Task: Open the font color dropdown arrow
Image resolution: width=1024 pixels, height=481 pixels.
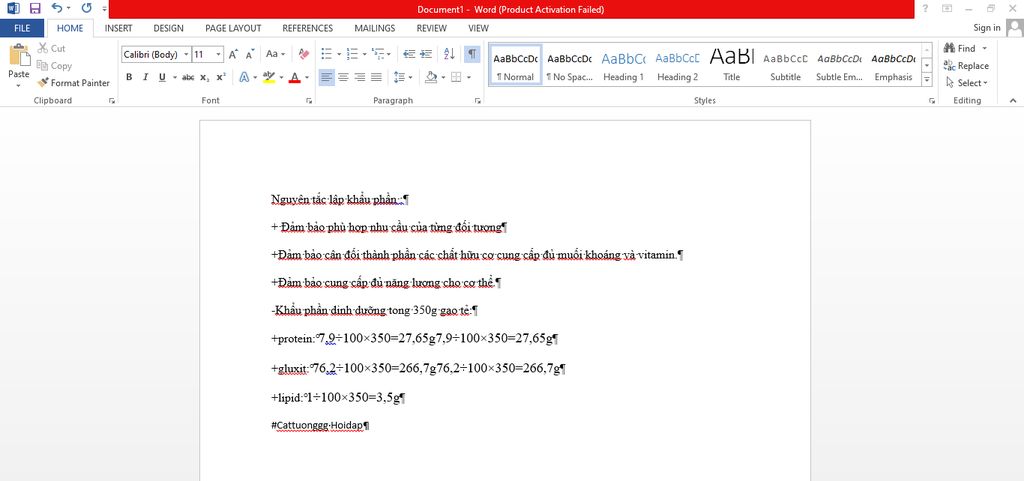Action: point(307,77)
